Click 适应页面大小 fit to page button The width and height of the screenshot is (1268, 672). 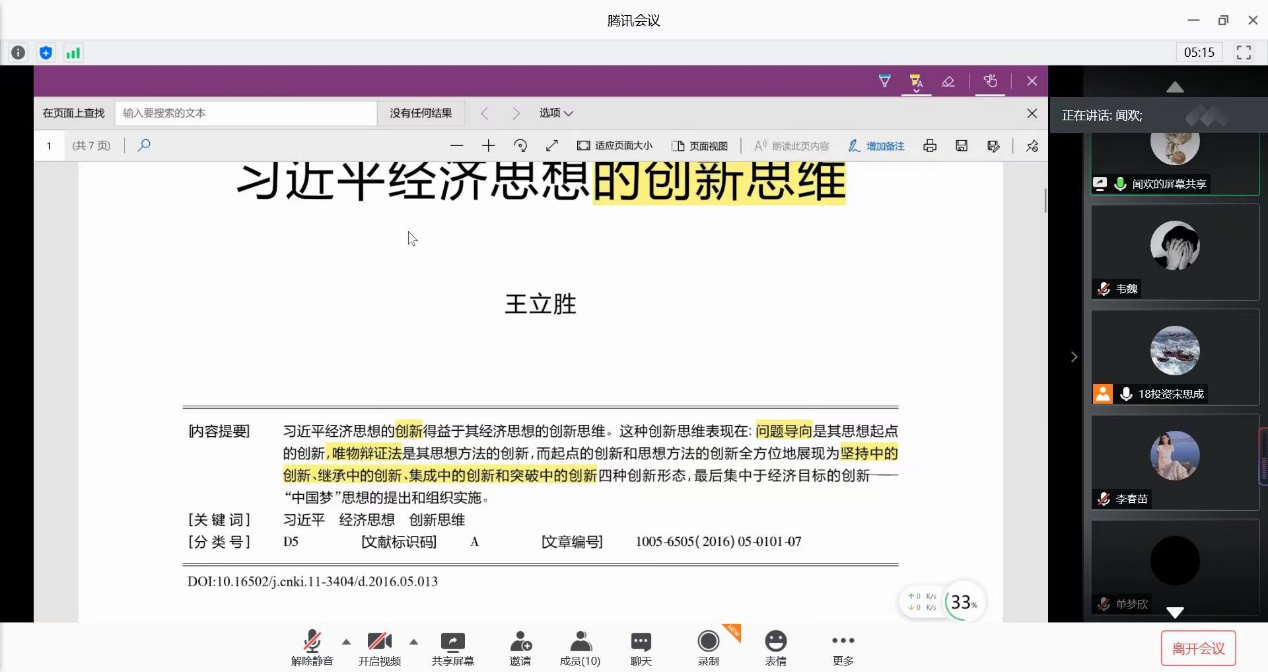click(x=614, y=146)
